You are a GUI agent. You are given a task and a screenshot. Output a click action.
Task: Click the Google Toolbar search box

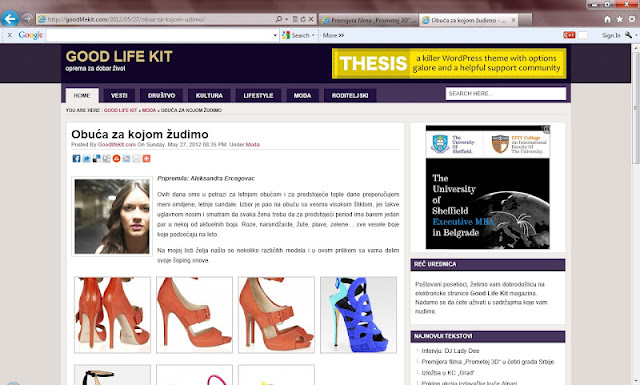point(159,35)
